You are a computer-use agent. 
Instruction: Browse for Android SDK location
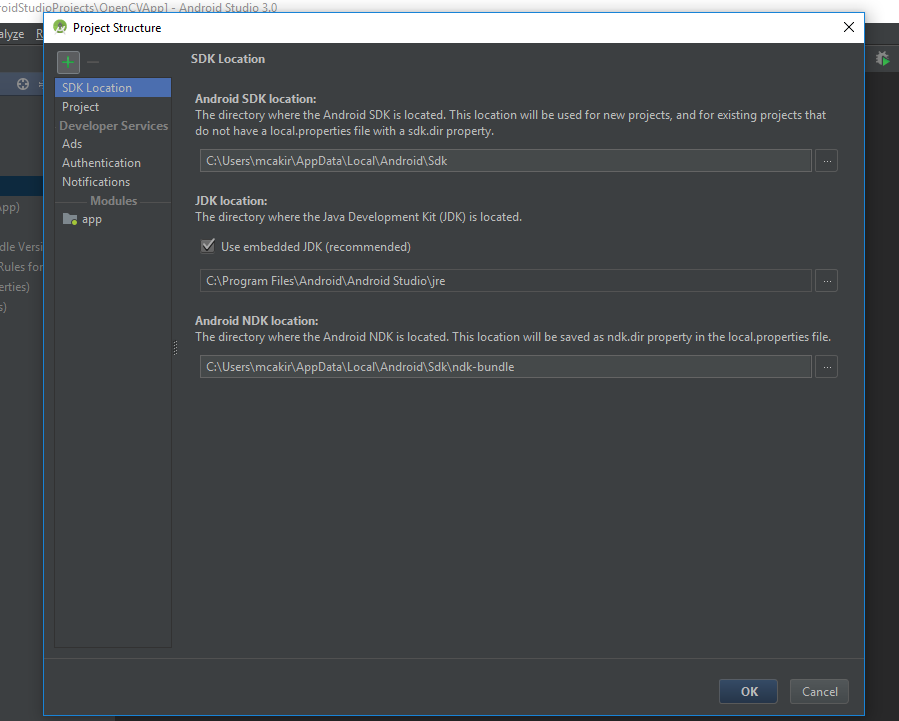[x=827, y=161]
